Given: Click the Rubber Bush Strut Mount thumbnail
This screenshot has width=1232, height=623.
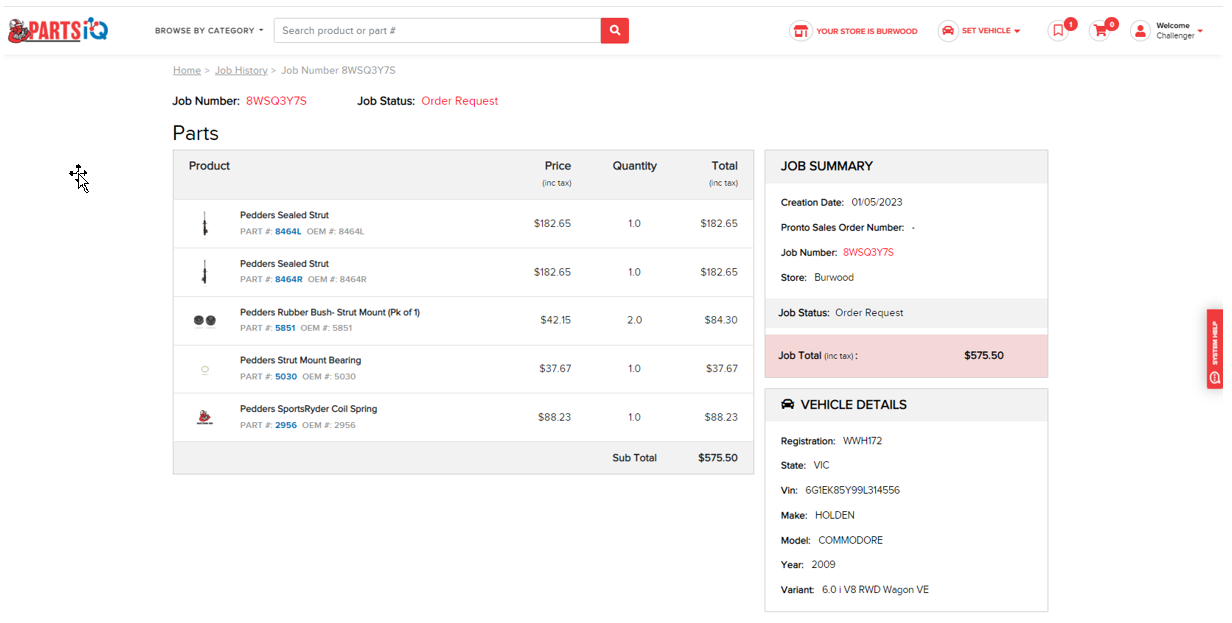Looking at the screenshot, I should click(205, 320).
